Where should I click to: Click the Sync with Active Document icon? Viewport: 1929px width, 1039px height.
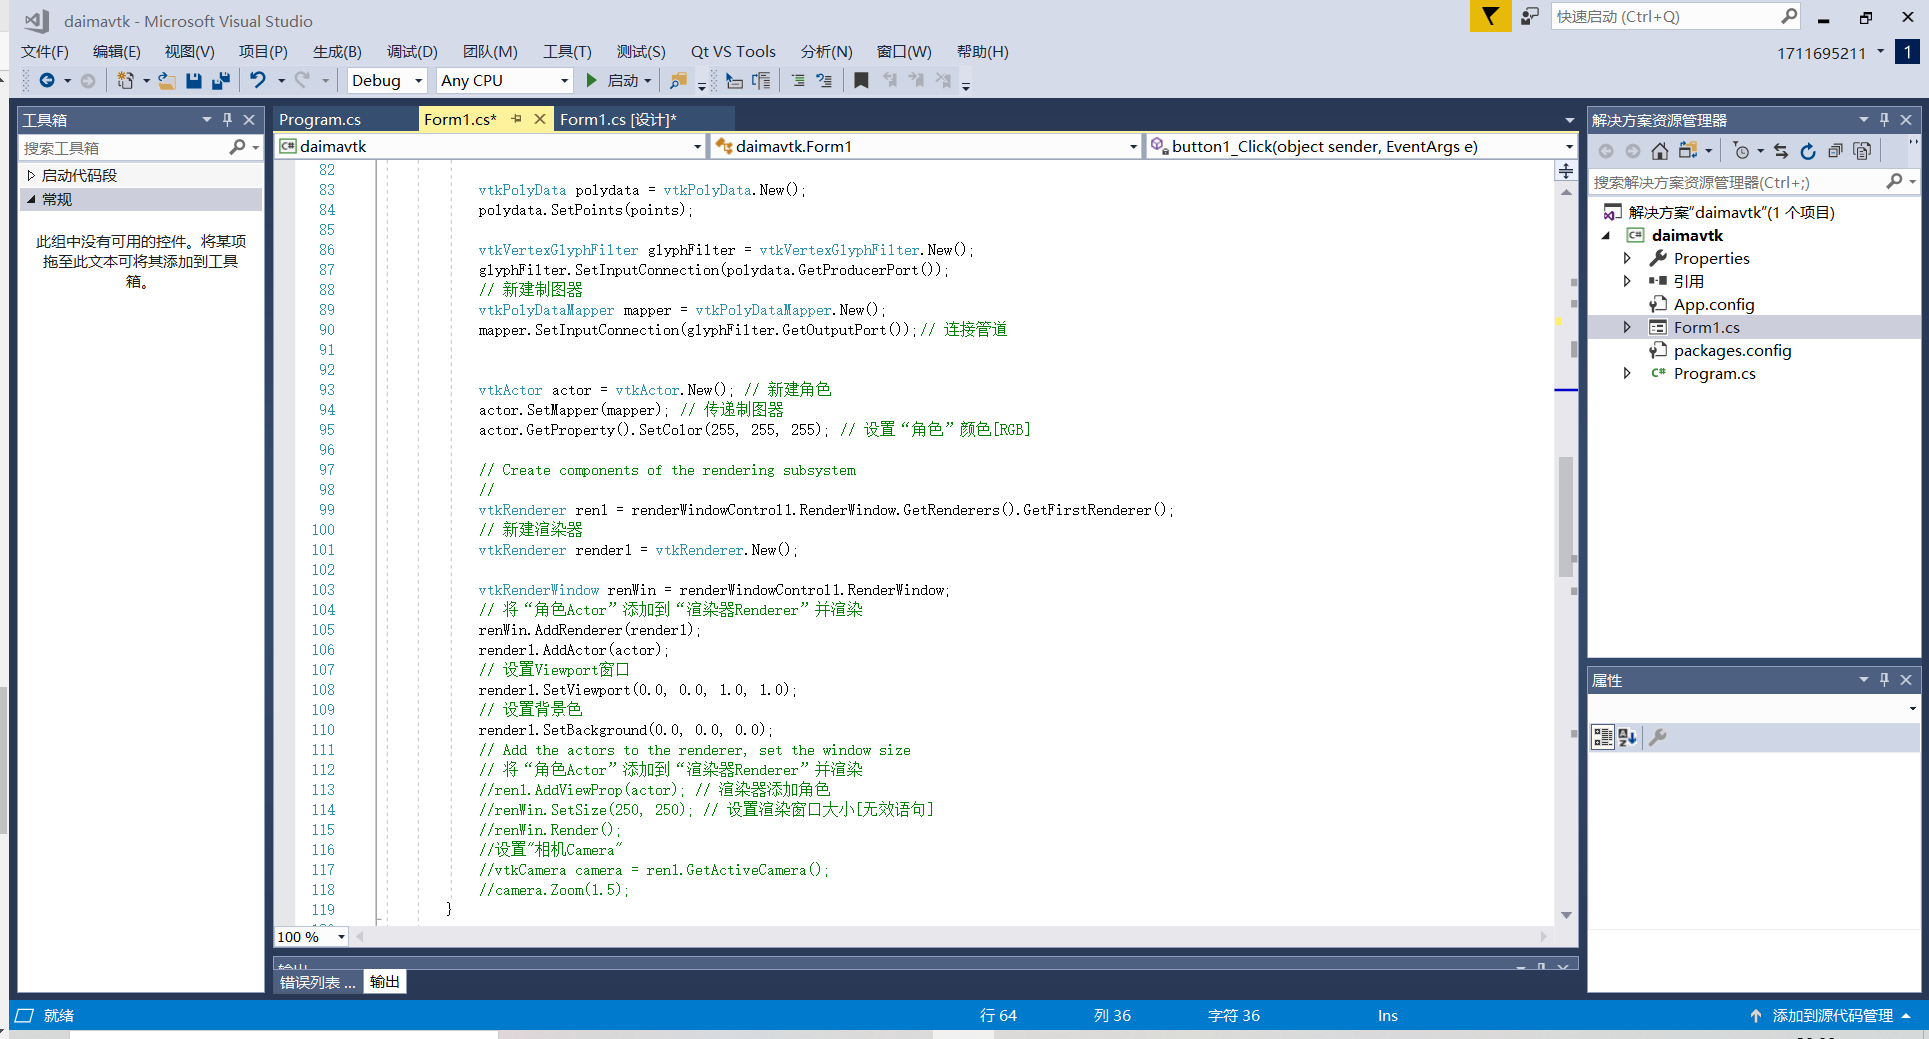point(1781,150)
